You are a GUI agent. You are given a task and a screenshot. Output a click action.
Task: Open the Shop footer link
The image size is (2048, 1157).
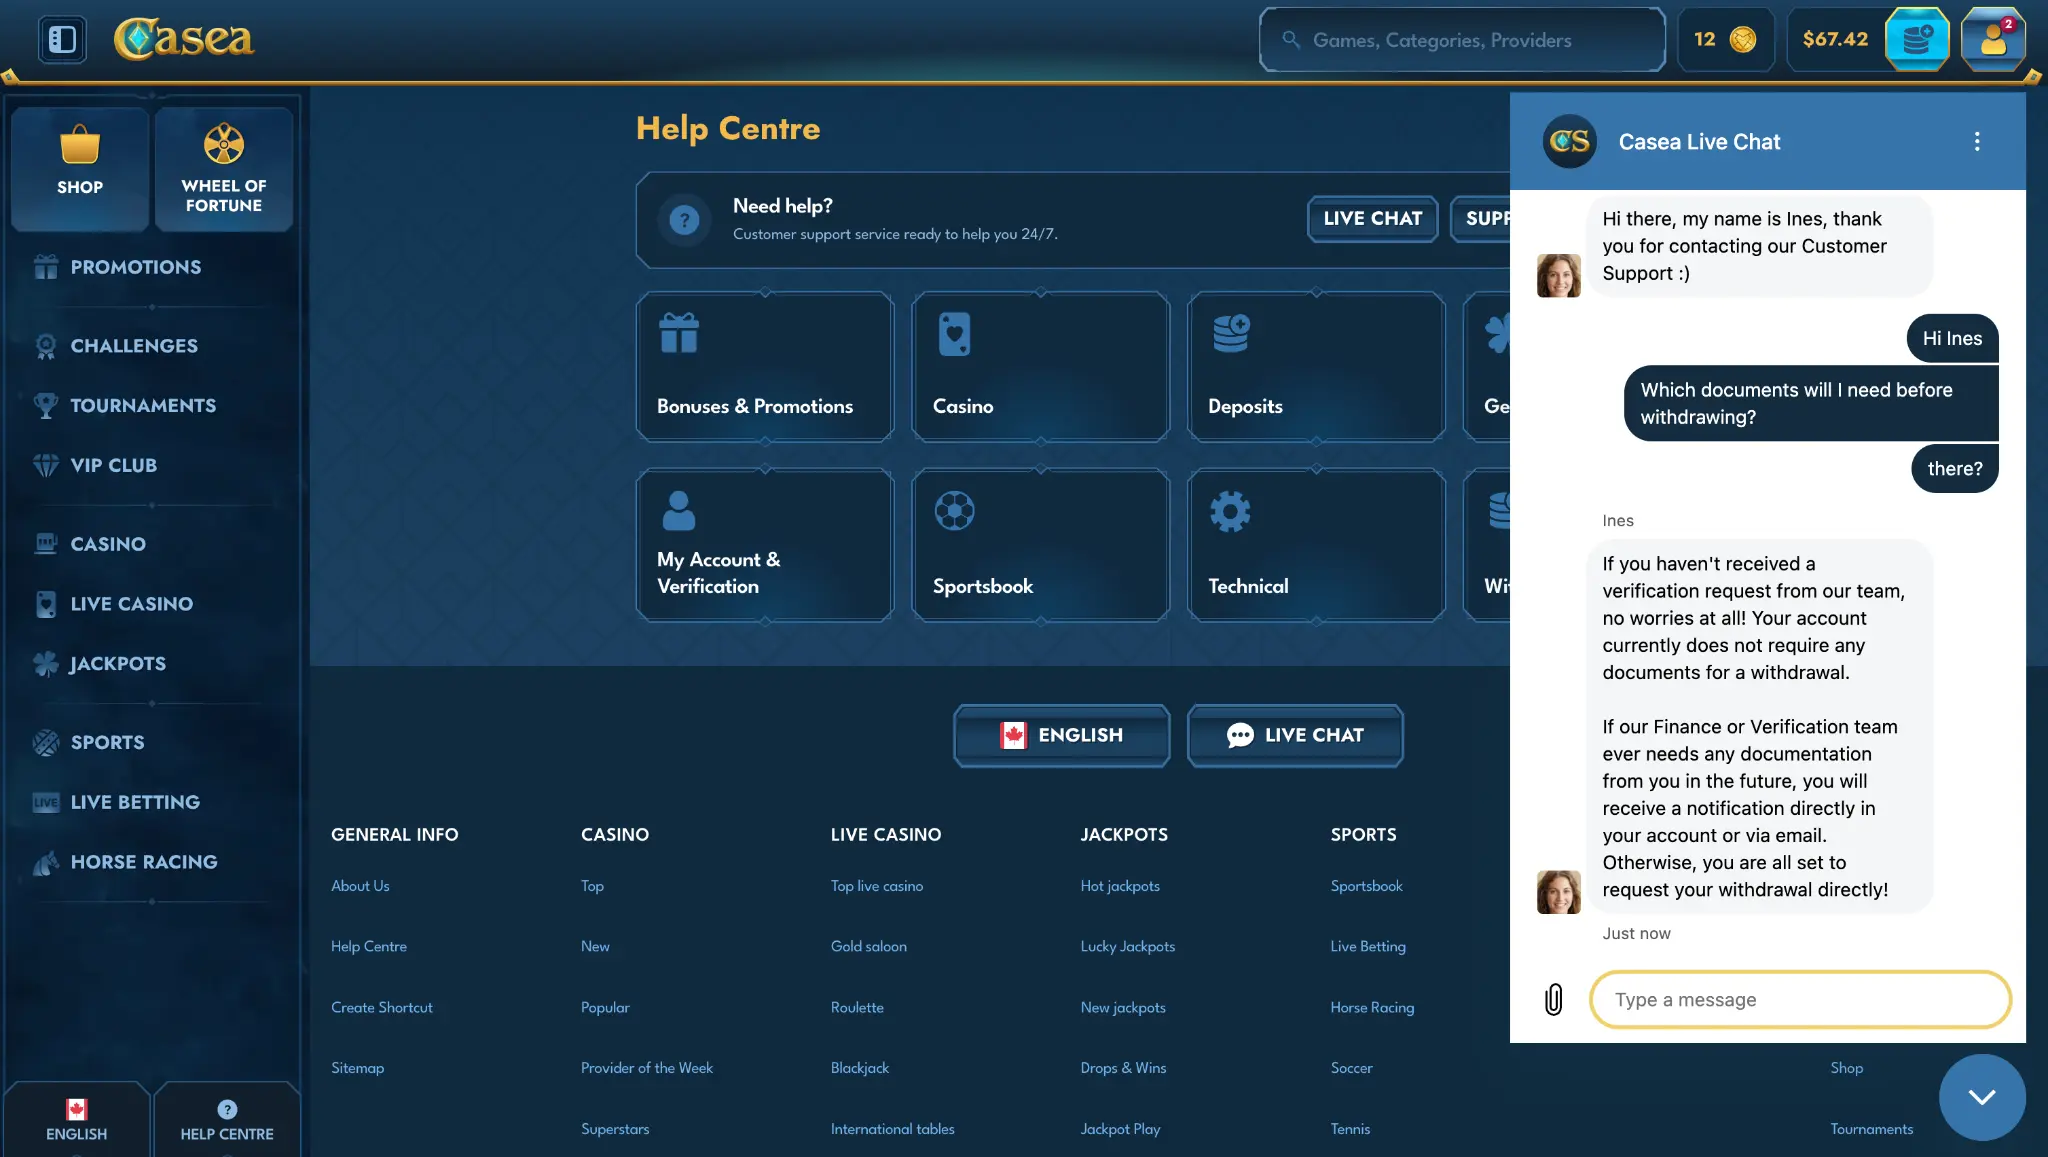click(1846, 1068)
